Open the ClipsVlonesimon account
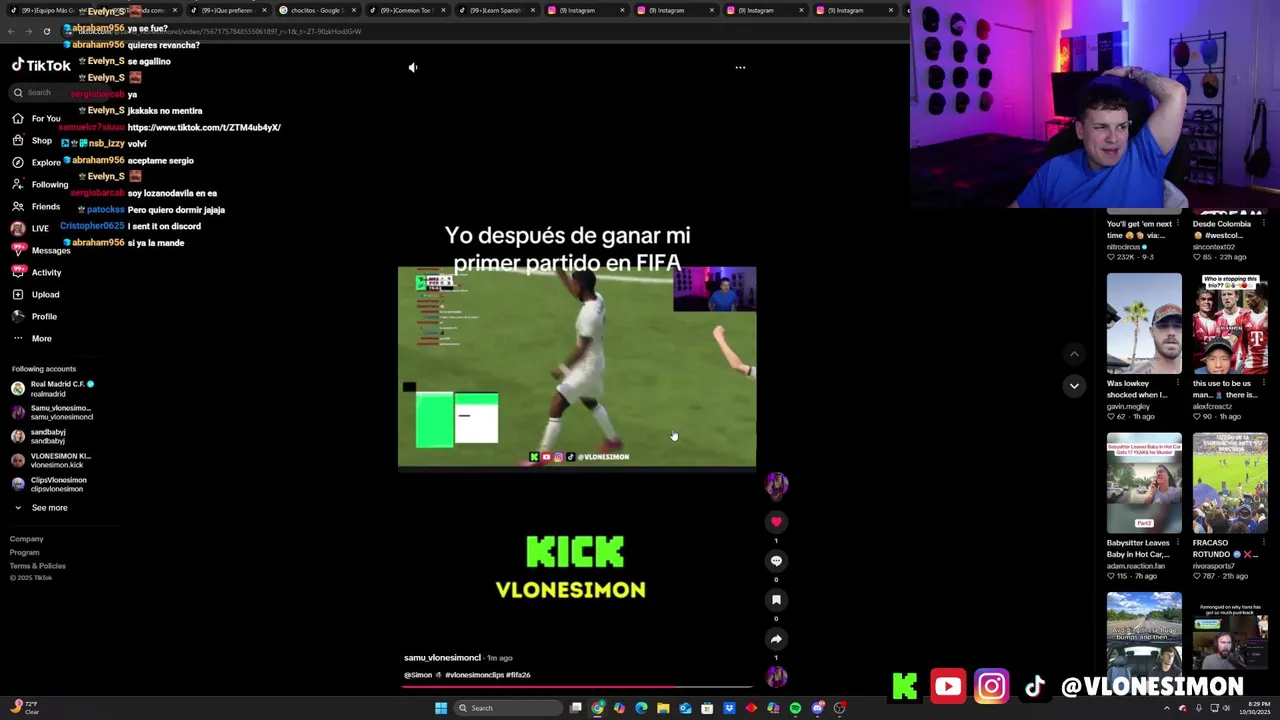 tap(49, 484)
